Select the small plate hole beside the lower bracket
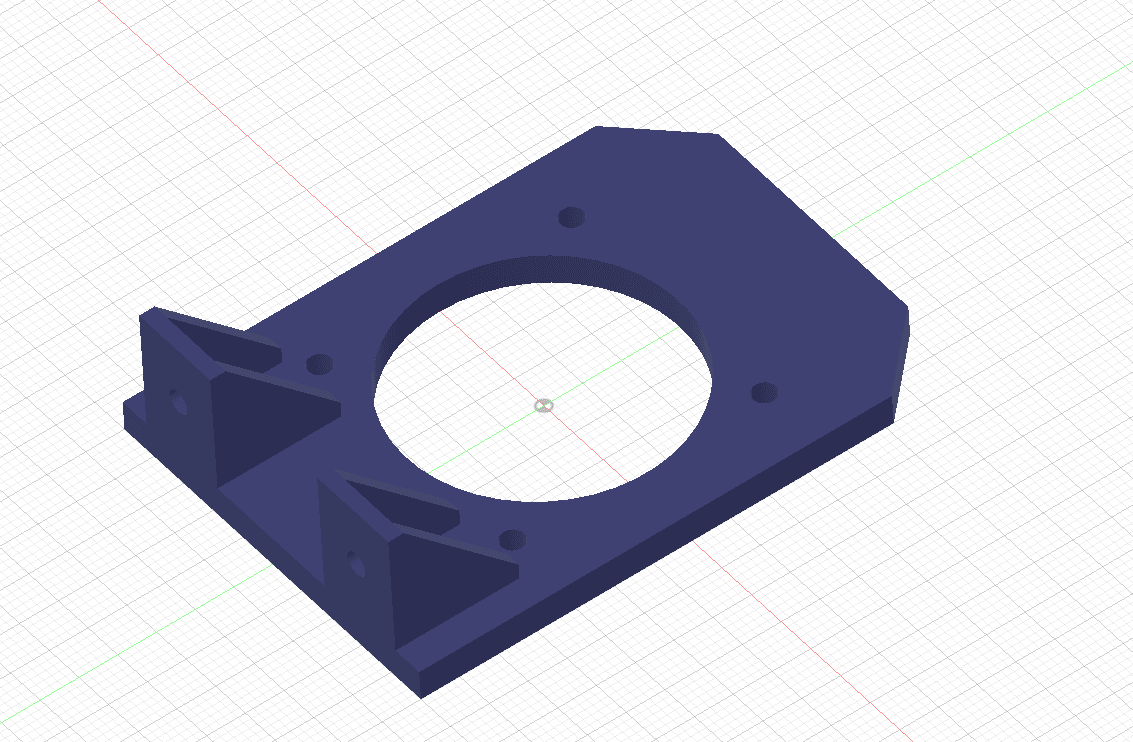The width and height of the screenshot is (1133, 742). [512, 540]
